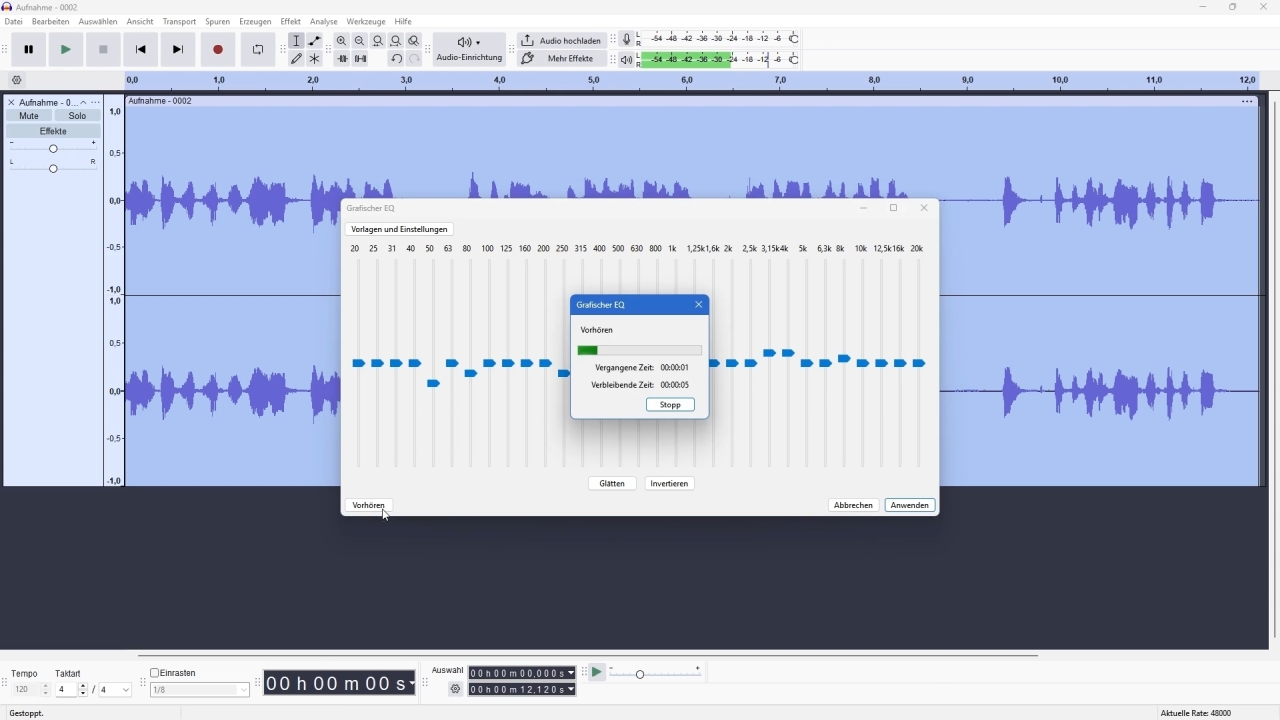The width and height of the screenshot is (1280, 720).
Task: Open the track options three-dot menu
Action: click(x=96, y=103)
